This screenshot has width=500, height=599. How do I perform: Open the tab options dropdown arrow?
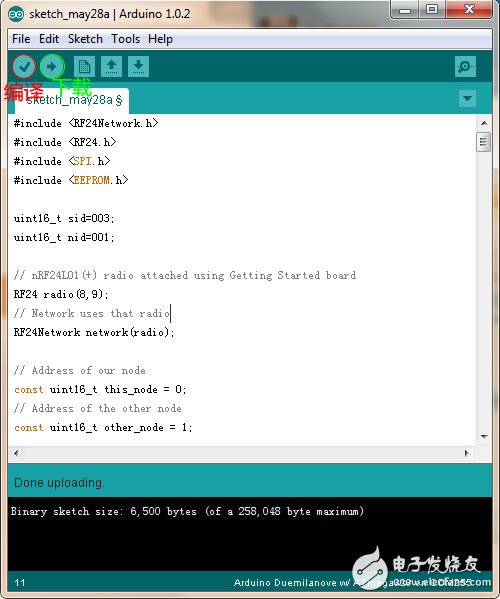[467, 99]
